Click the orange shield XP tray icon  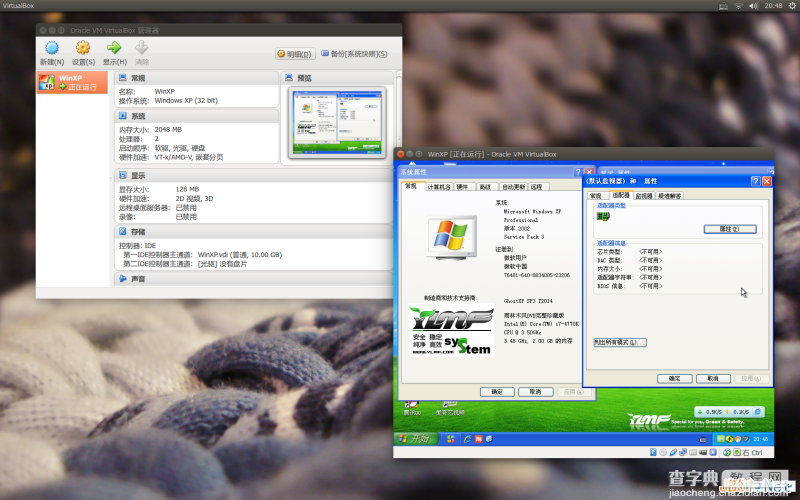737,439
